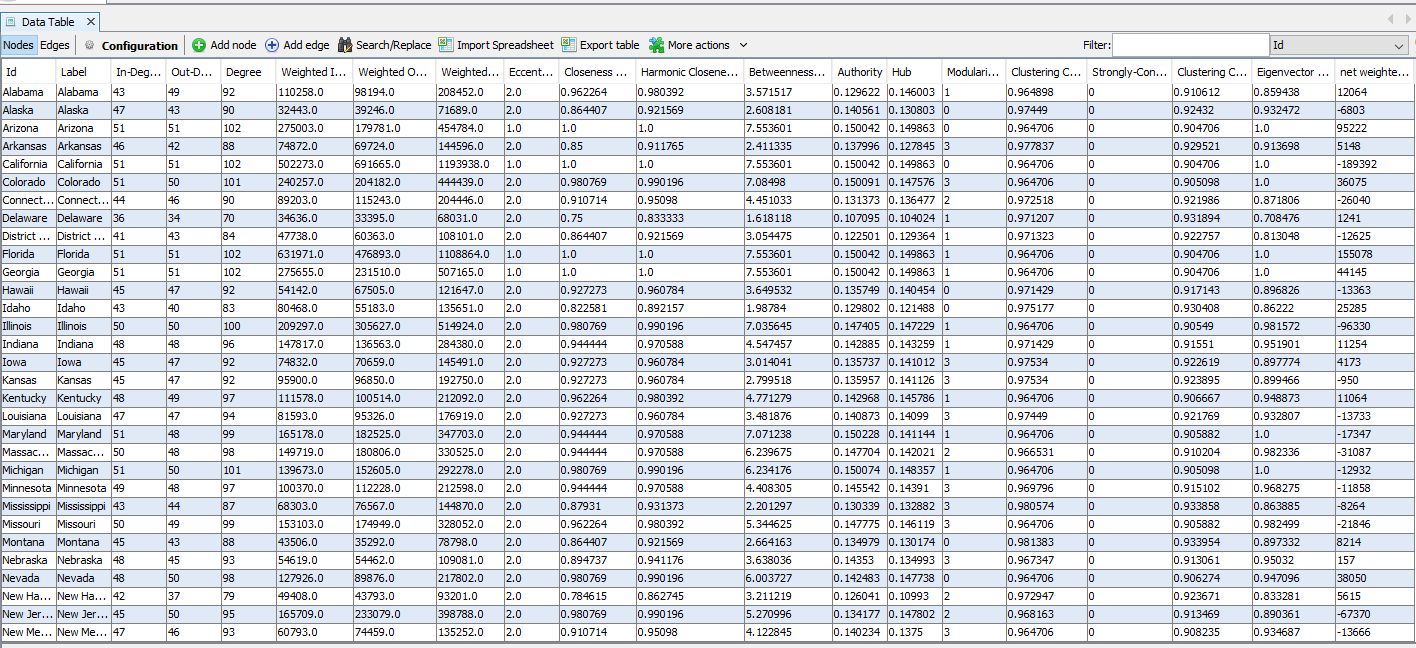Click the Weighted O... column header
Image resolution: width=1416 pixels, height=648 pixels.
[395, 72]
